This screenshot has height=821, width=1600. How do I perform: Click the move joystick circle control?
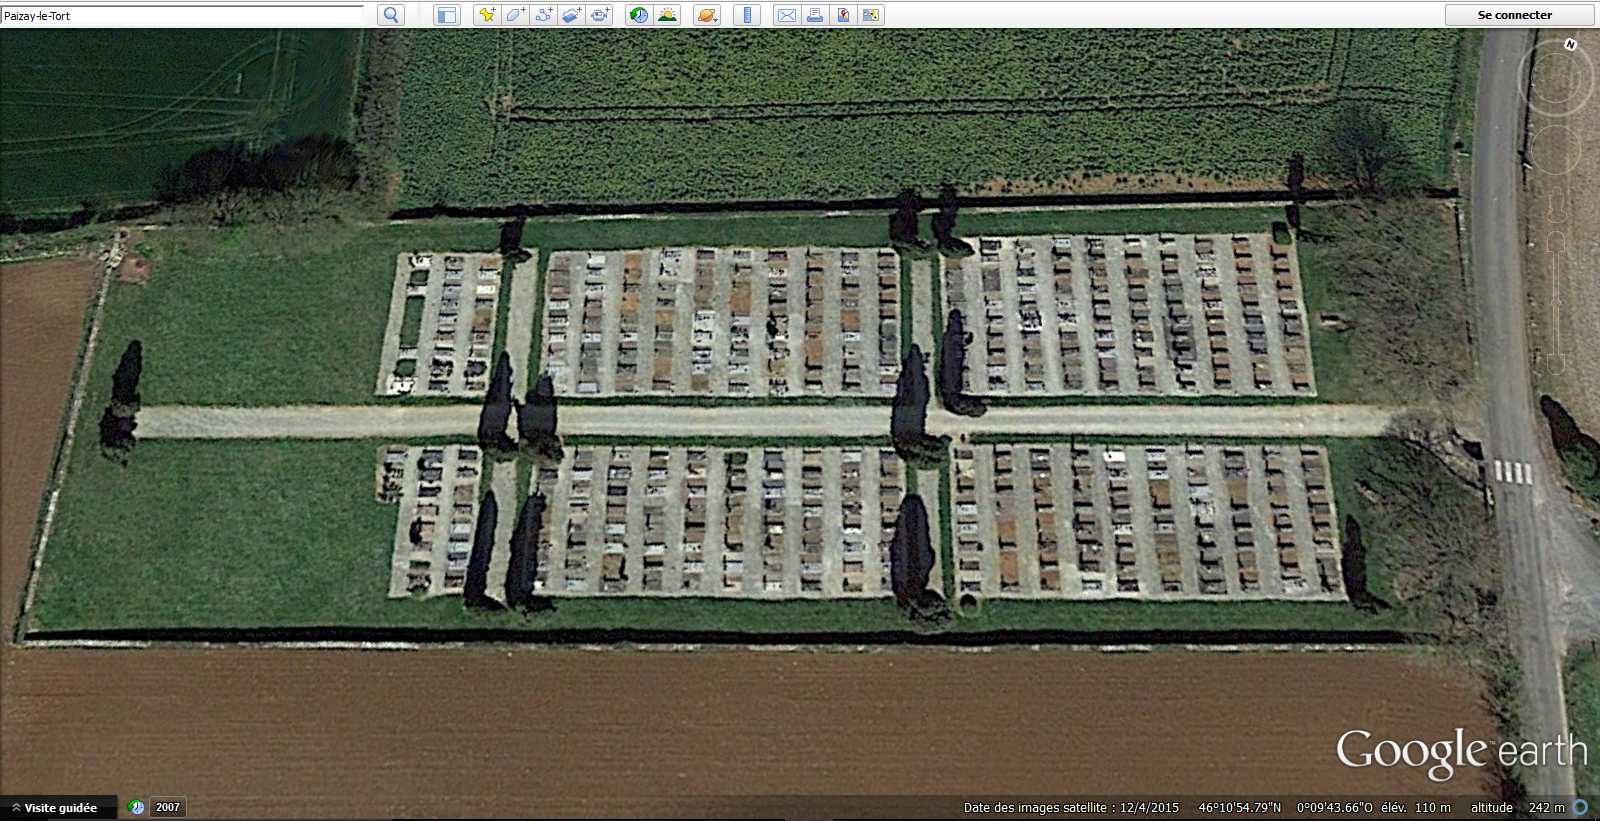click(x=1554, y=151)
